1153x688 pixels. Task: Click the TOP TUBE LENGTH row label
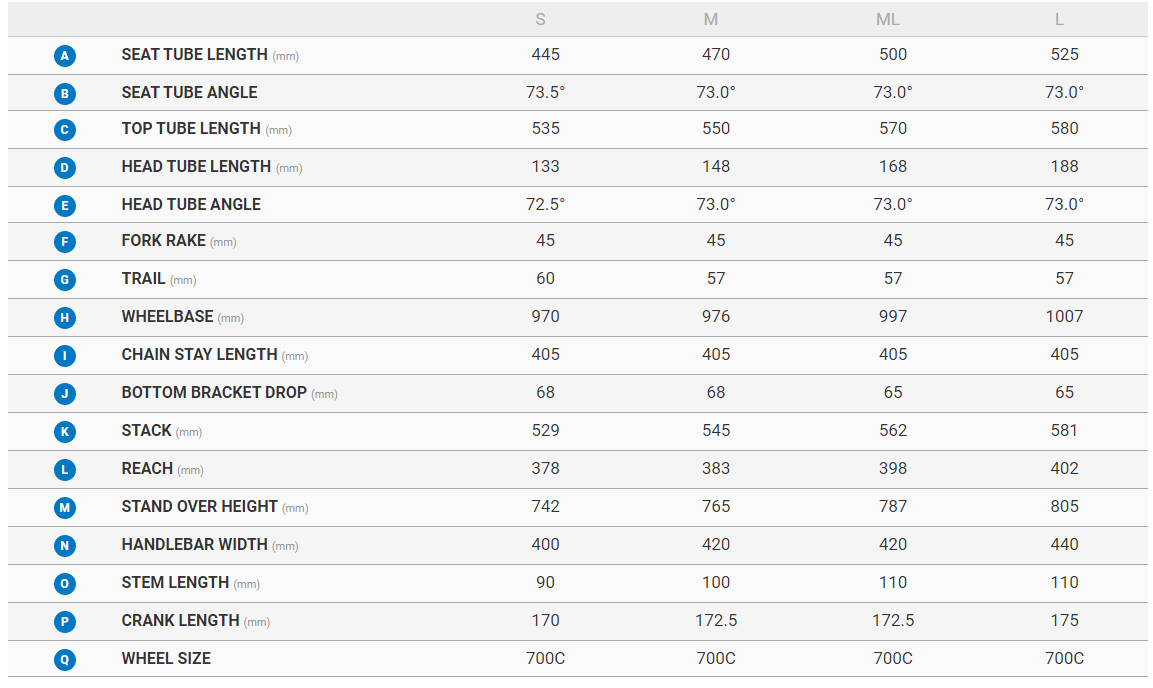click(191, 129)
